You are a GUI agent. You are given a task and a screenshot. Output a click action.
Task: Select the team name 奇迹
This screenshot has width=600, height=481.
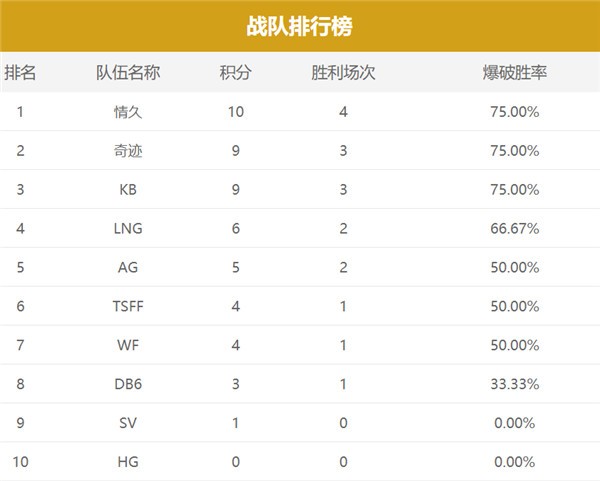coord(128,151)
